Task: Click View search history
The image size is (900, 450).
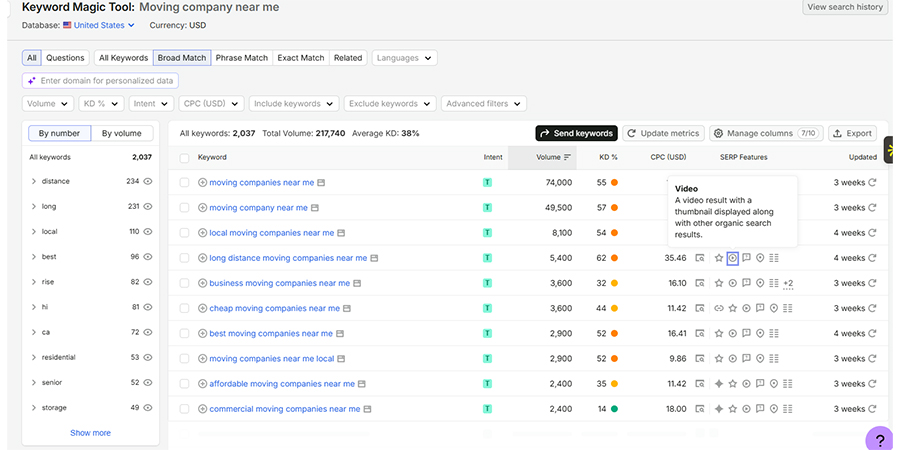Action: (845, 7)
